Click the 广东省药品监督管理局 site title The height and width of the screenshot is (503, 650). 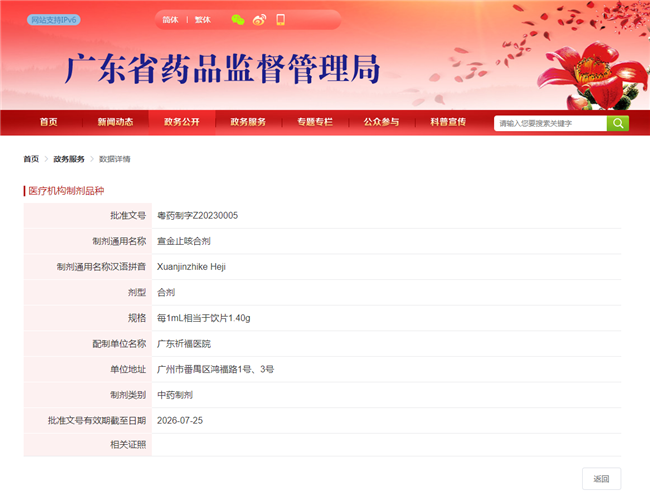pos(222,69)
